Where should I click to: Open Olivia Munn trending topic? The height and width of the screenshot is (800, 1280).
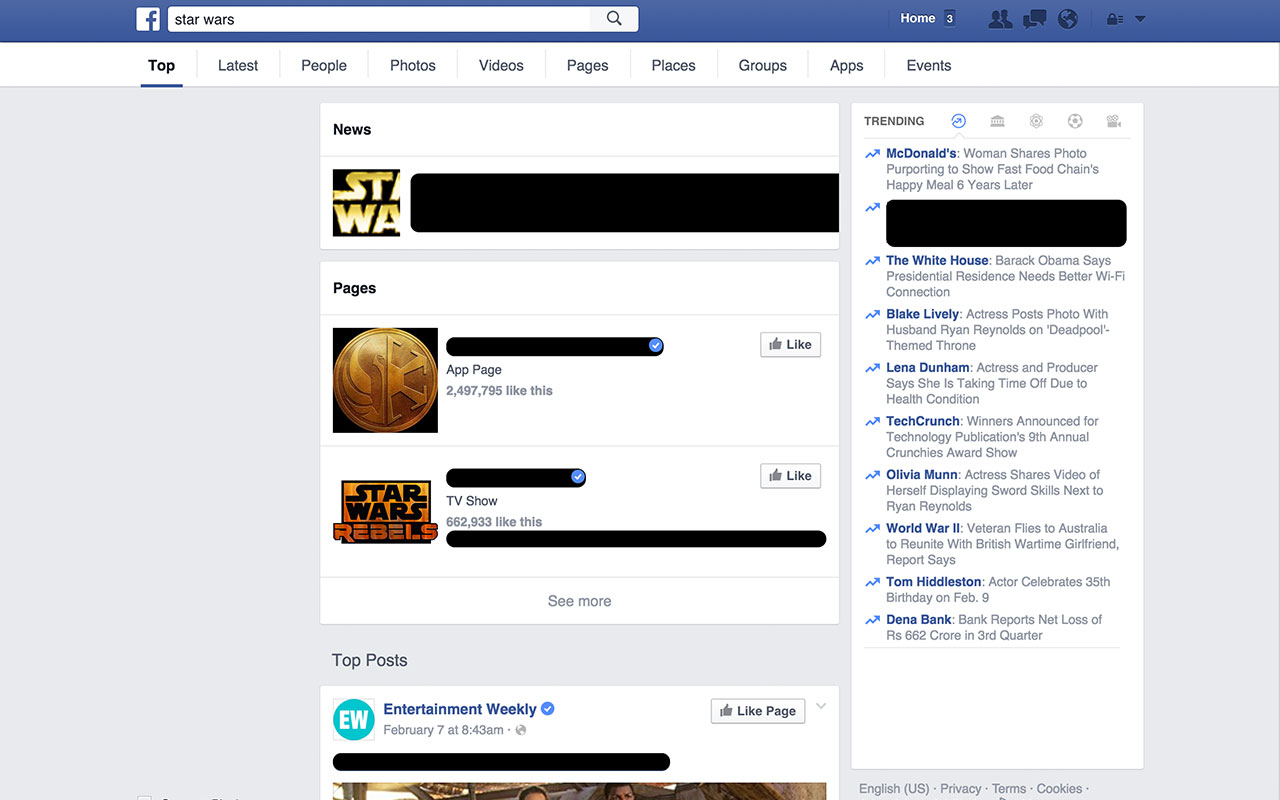coord(923,474)
